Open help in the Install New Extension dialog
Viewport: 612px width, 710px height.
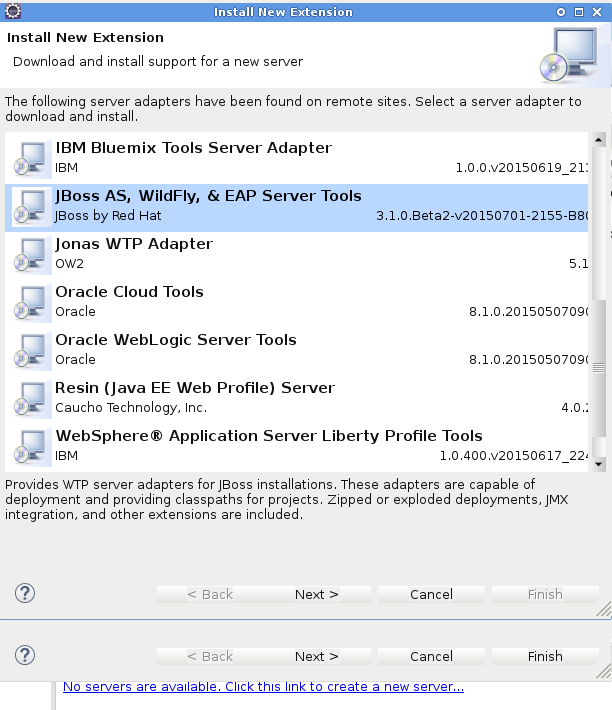(x=25, y=593)
